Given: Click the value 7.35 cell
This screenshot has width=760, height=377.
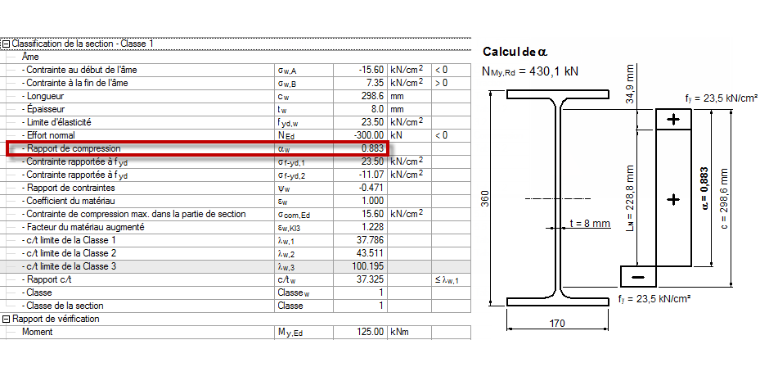Looking at the screenshot, I should 360,83.
